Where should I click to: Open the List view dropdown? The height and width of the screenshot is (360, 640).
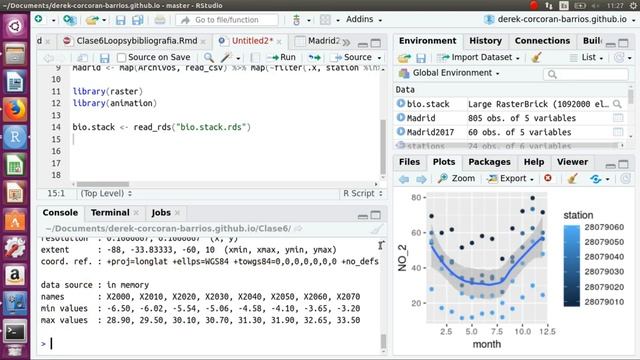[587, 58]
